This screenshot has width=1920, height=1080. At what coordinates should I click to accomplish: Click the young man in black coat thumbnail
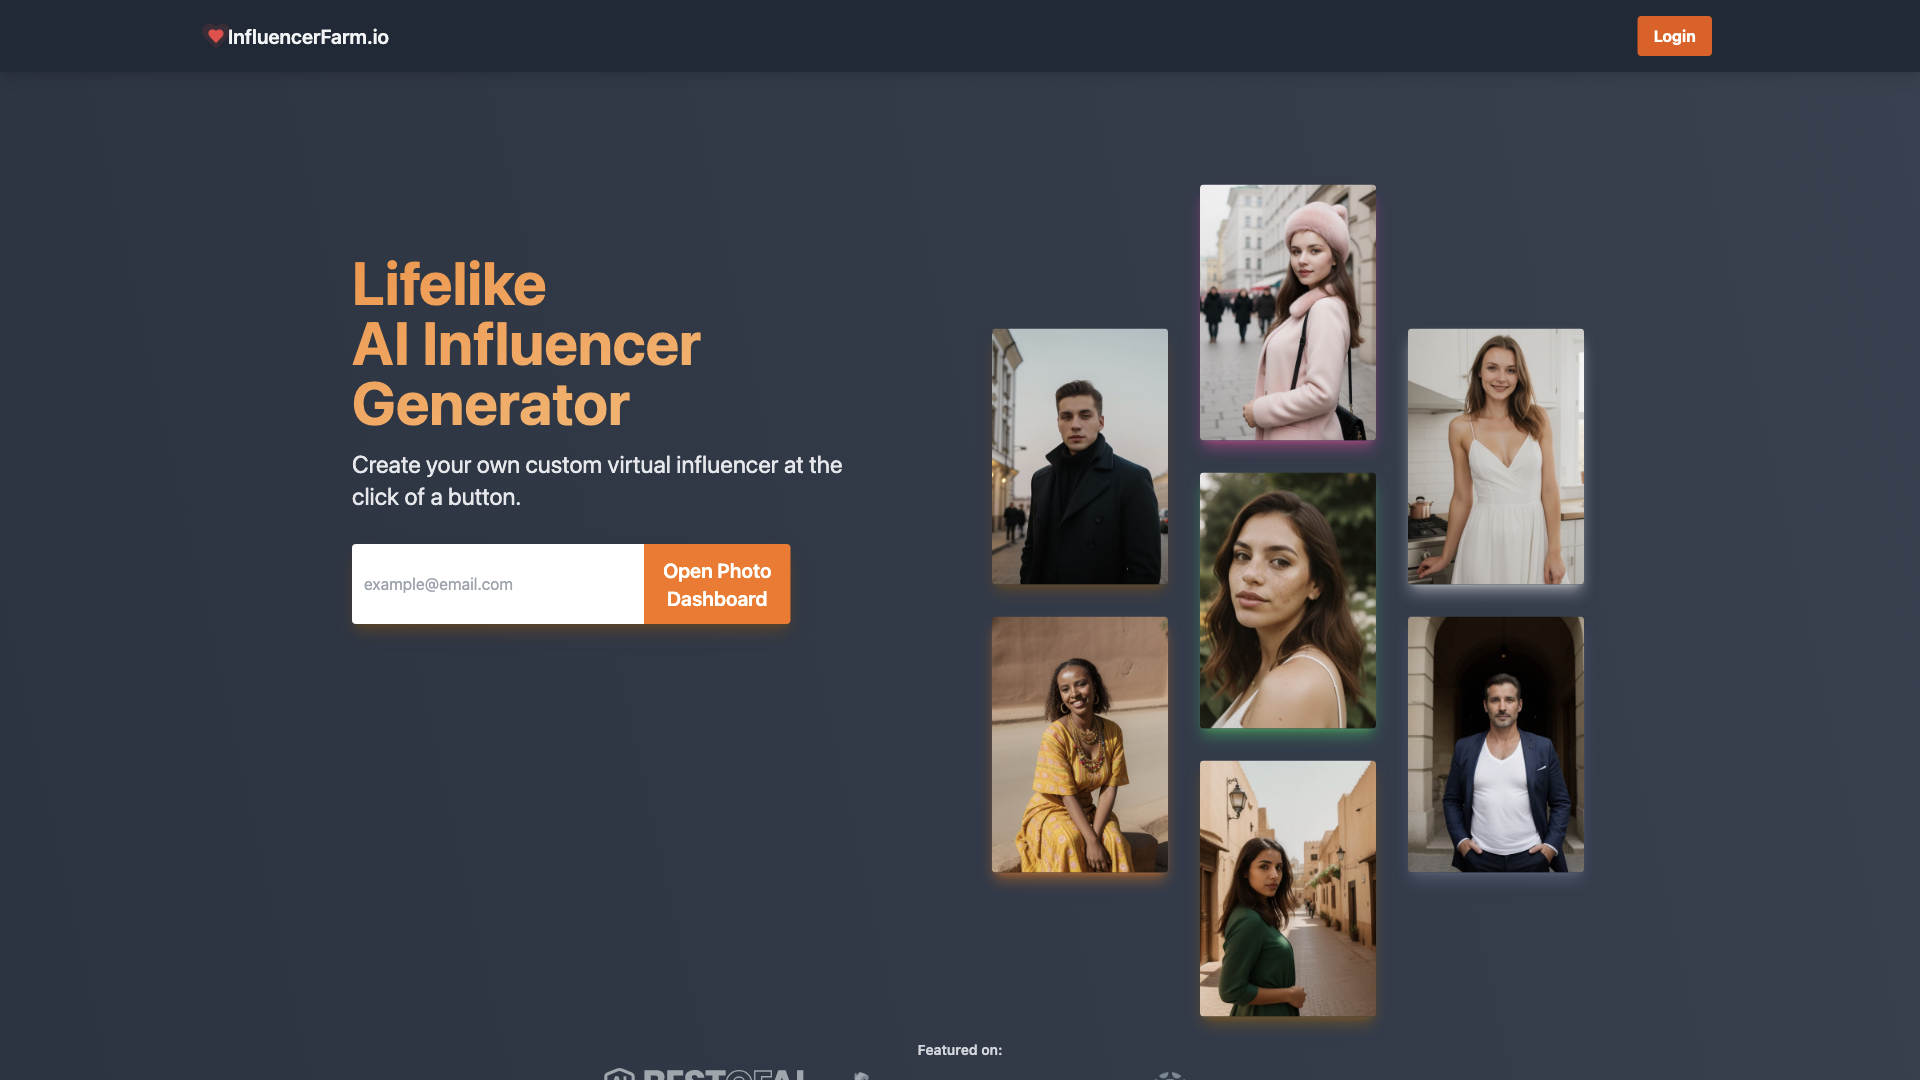click(x=1080, y=456)
